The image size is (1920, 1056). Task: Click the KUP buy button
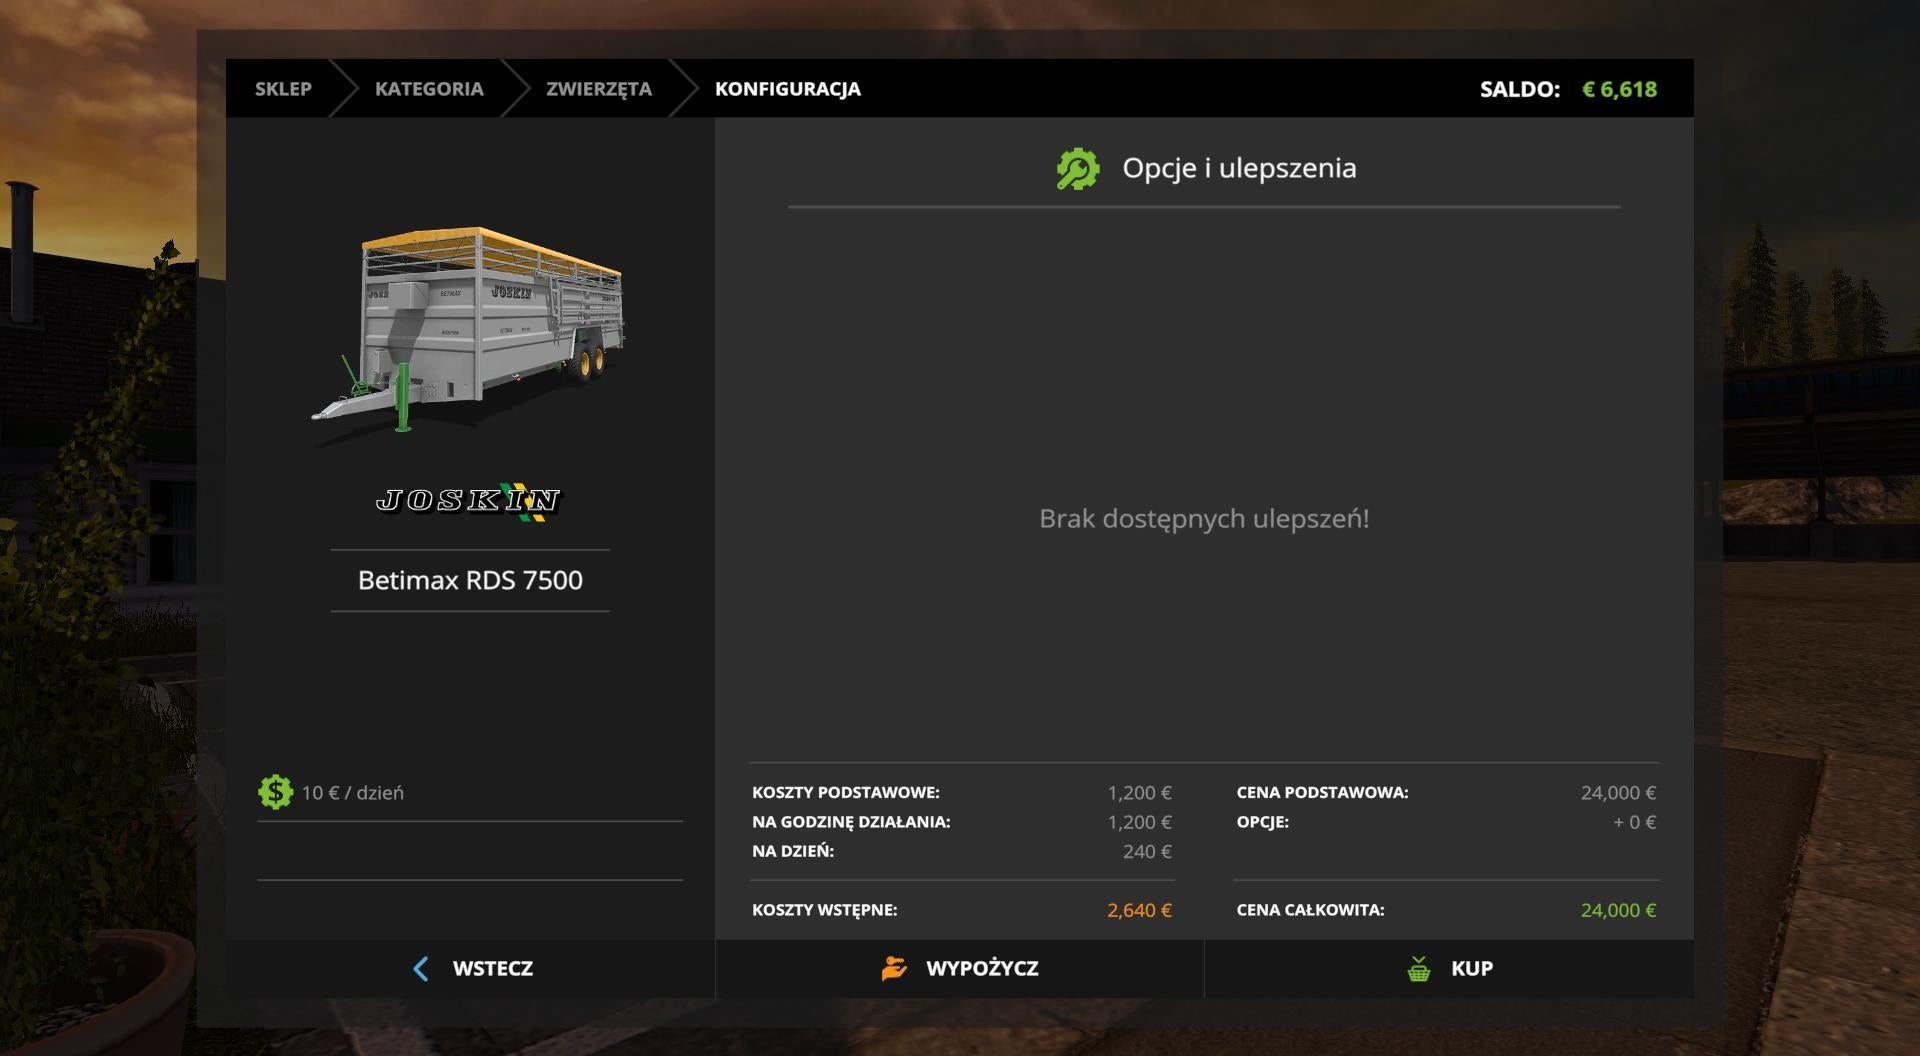point(1449,968)
